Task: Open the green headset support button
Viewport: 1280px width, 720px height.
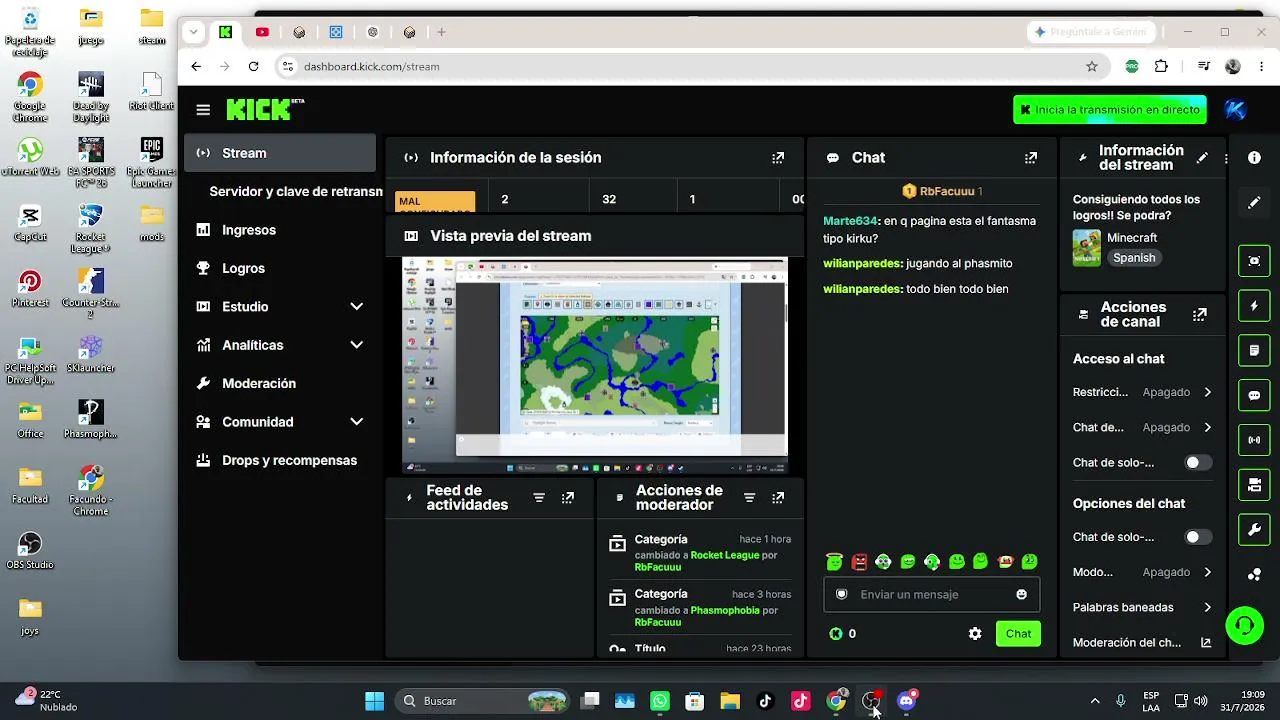Action: [x=1245, y=626]
